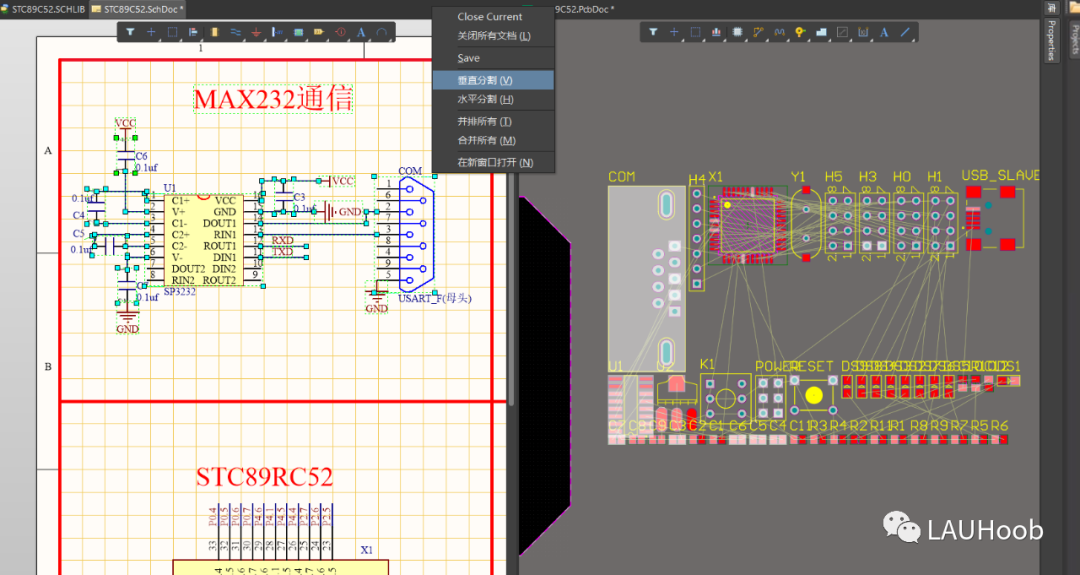Image resolution: width=1080 pixels, height=575 pixels.
Task: Choose the rectangle select tool in schematic toolbar
Action: [x=172, y=32]
